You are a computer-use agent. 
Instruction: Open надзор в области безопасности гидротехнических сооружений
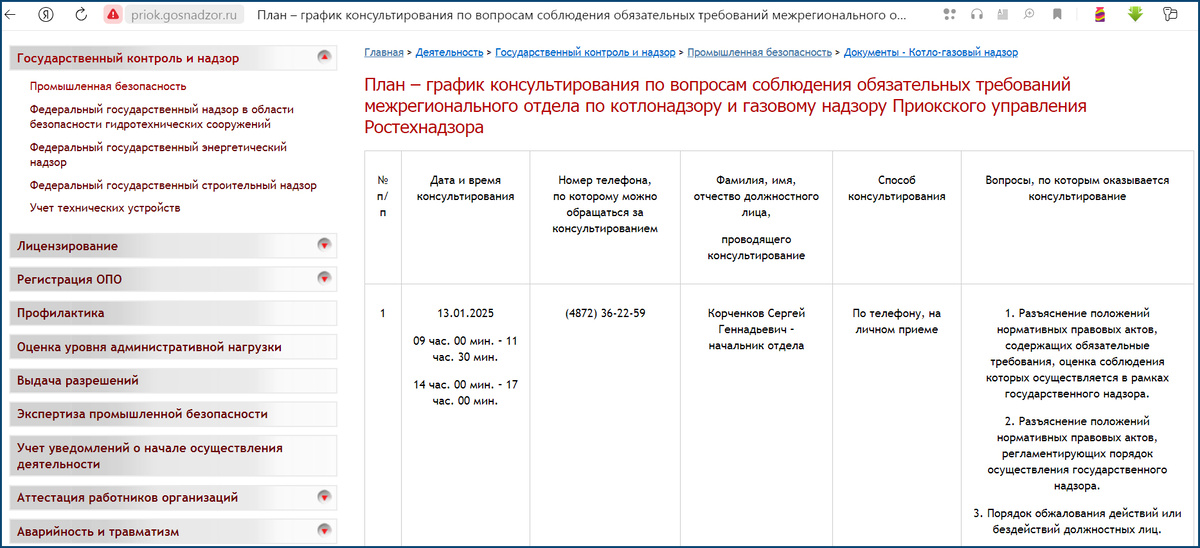pos(162,117)
